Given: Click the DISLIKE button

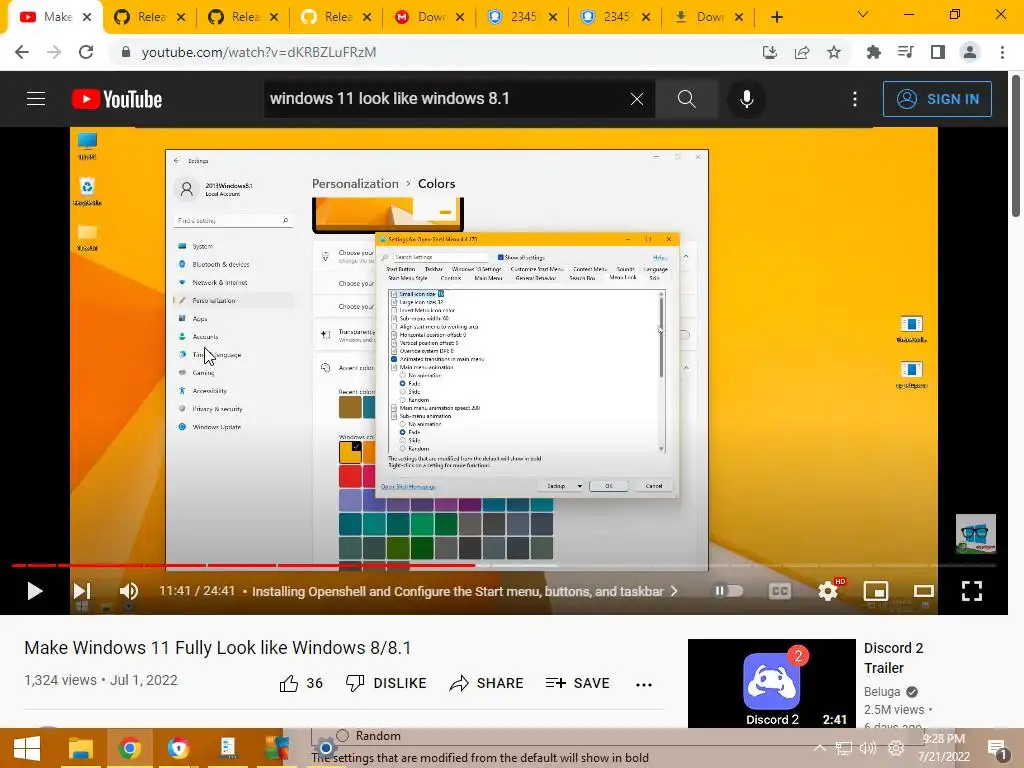Looking at the screenshot, I should 386,683.
